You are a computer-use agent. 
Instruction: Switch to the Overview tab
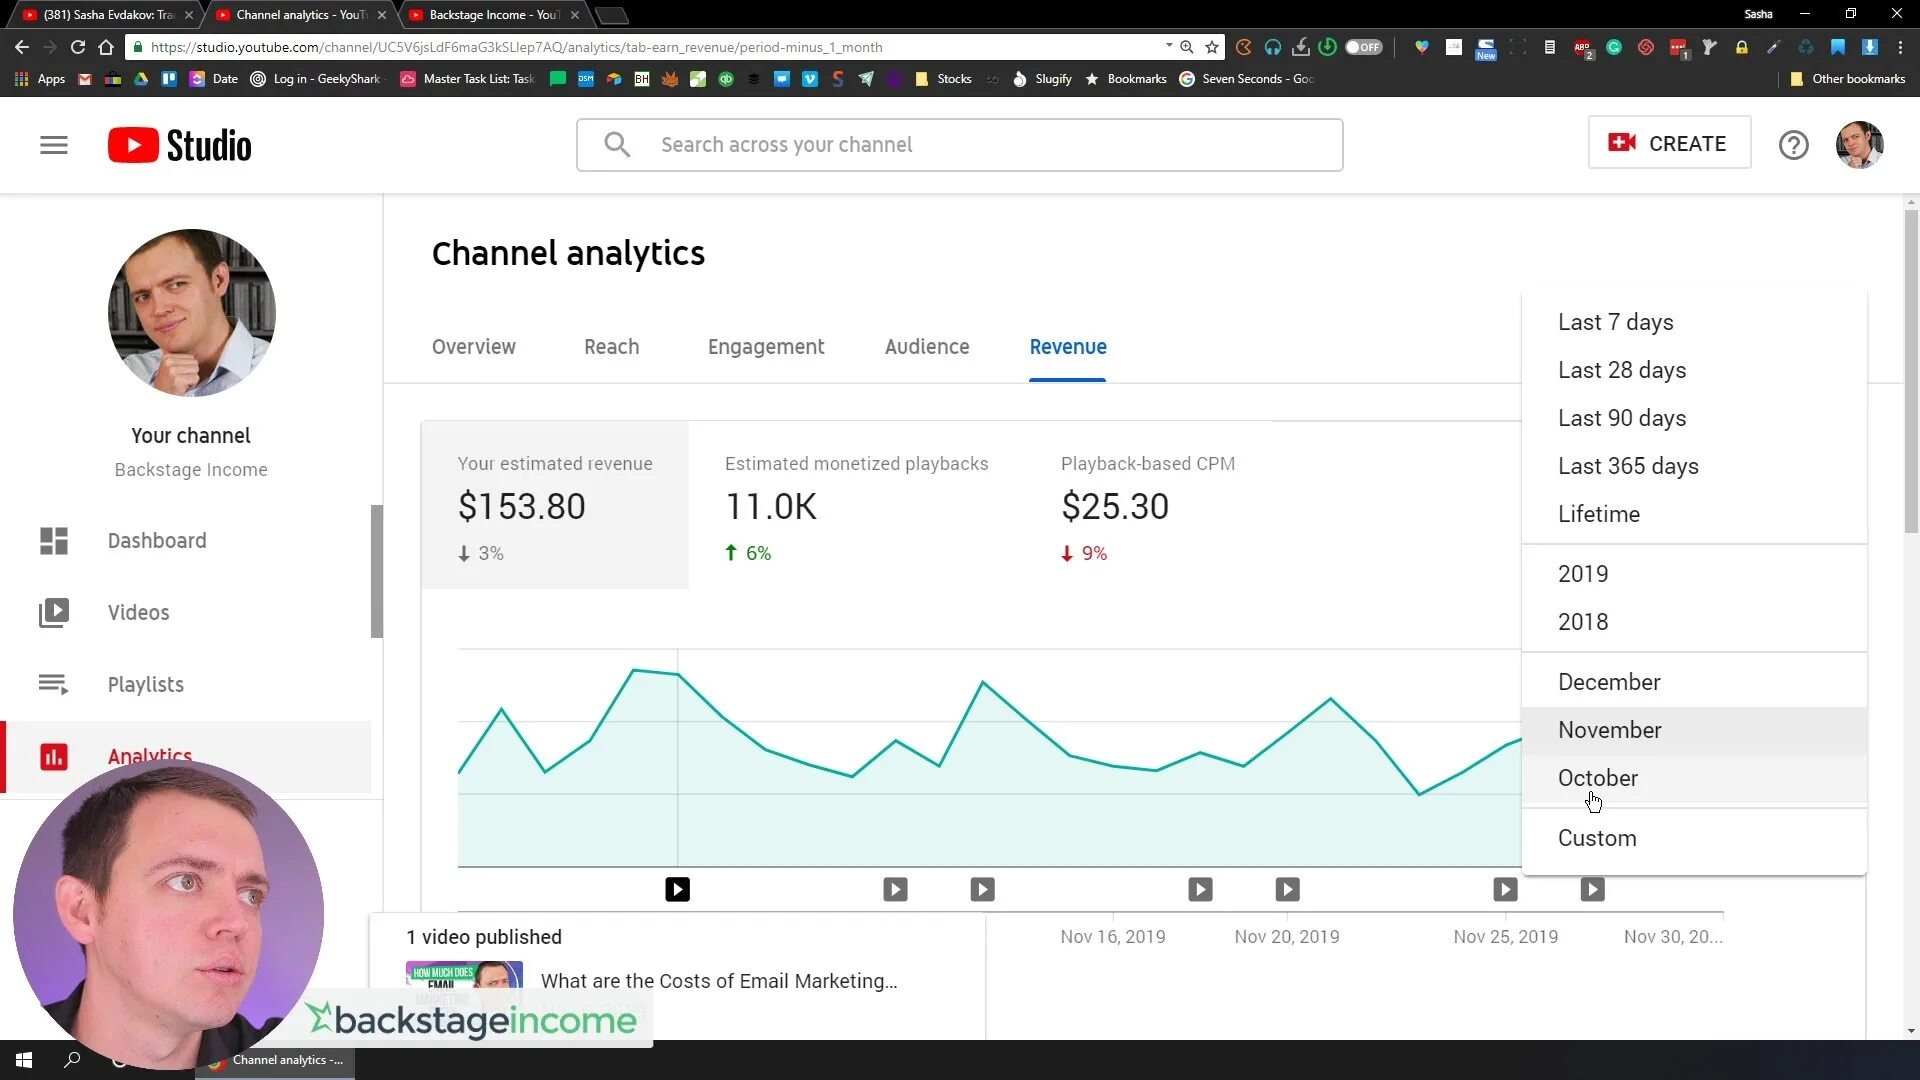pyautogui.click(x=473, y=347)
